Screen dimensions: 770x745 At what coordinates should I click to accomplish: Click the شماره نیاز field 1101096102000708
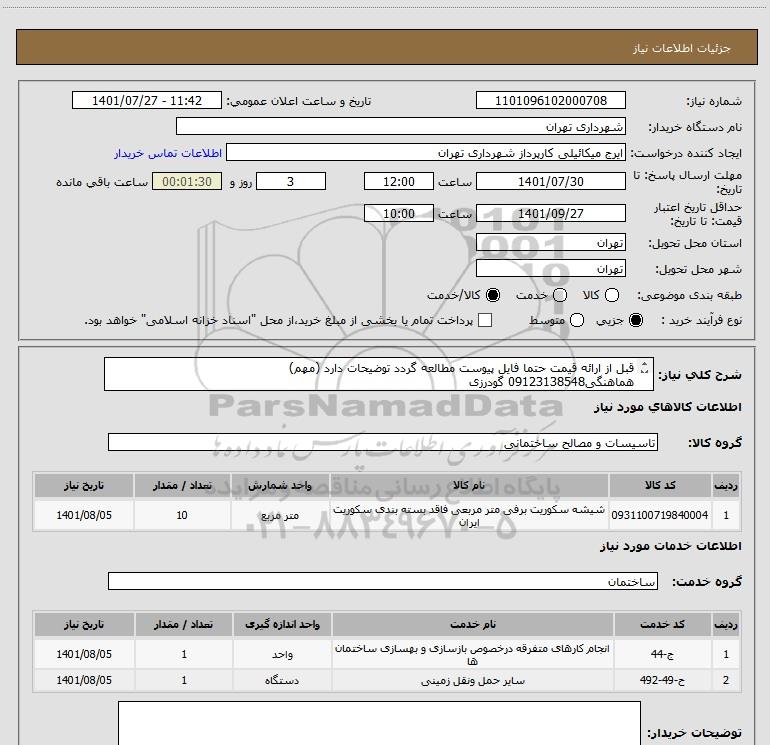point(550,100)
